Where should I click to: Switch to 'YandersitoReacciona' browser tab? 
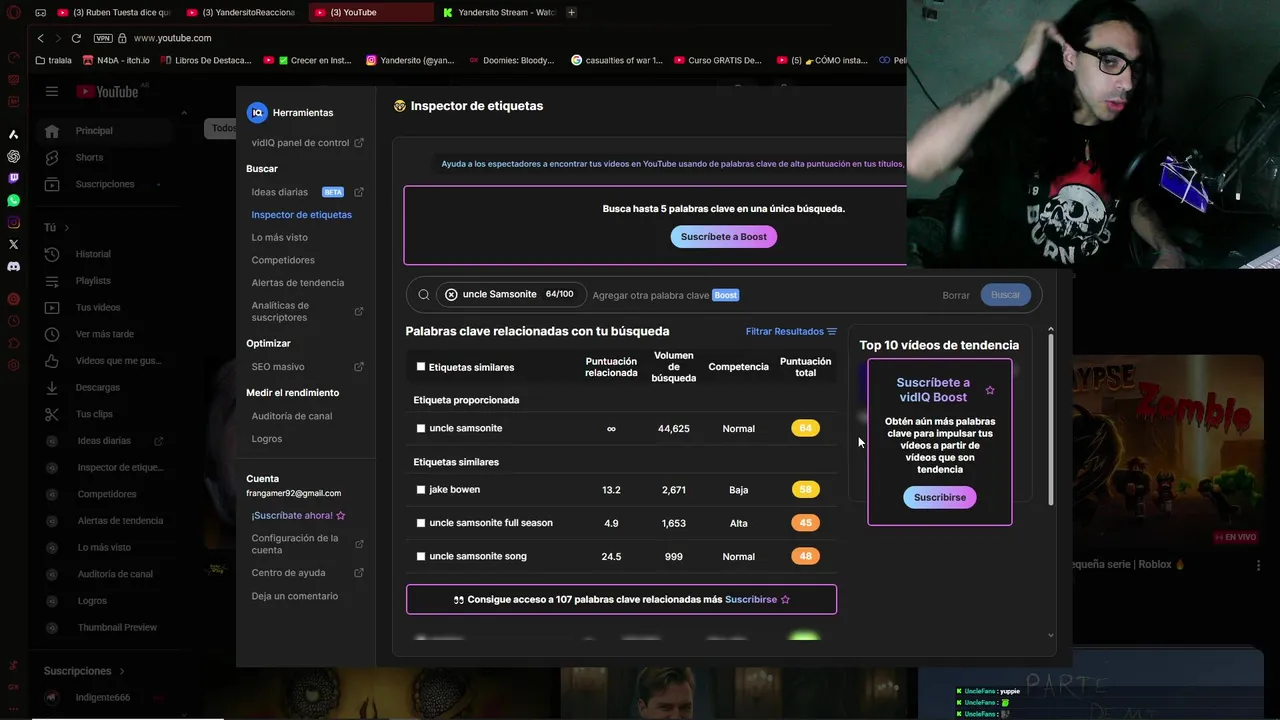point(243,12)
